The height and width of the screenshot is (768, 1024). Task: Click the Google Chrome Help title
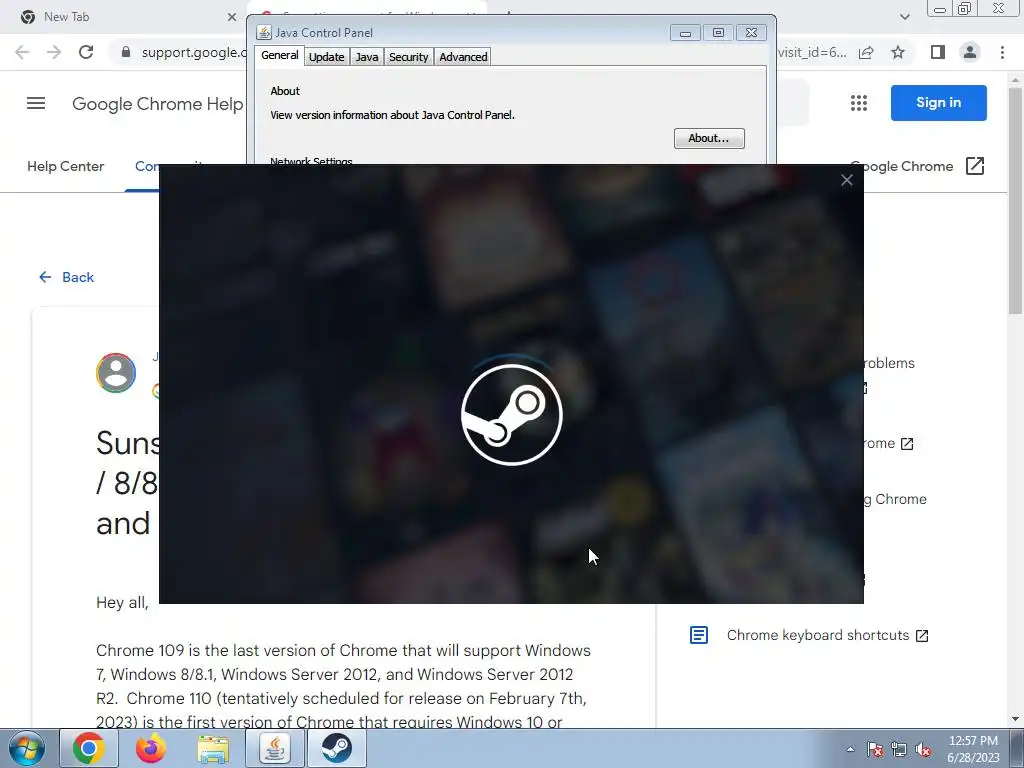pos(157,104)
